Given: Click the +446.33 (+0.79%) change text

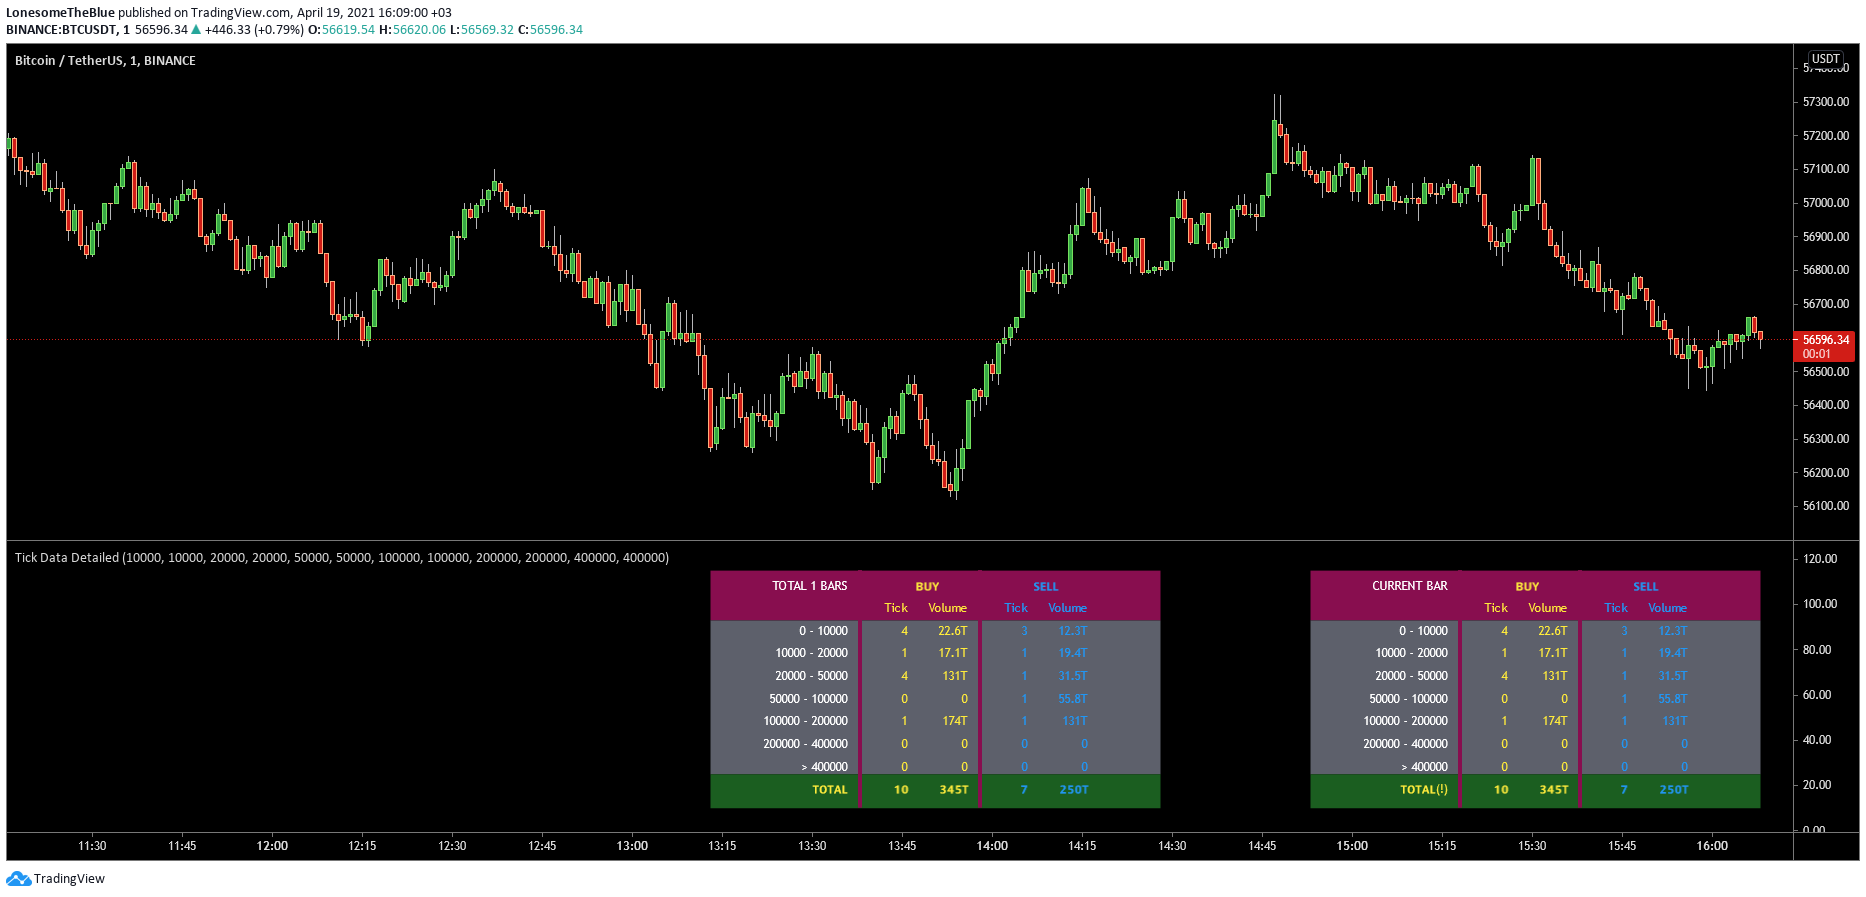Looking at the screenshot, I should point(254,30).
